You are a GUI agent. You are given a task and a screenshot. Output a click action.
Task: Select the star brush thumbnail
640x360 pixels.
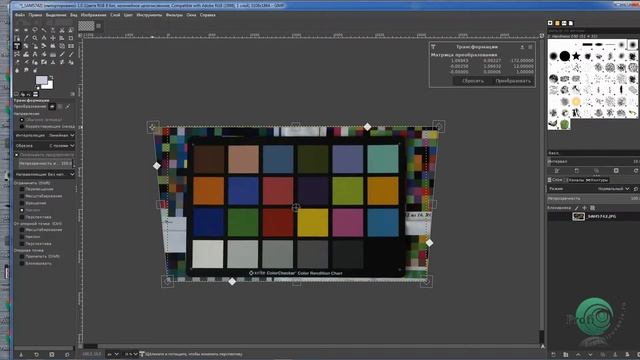[576, 56]
